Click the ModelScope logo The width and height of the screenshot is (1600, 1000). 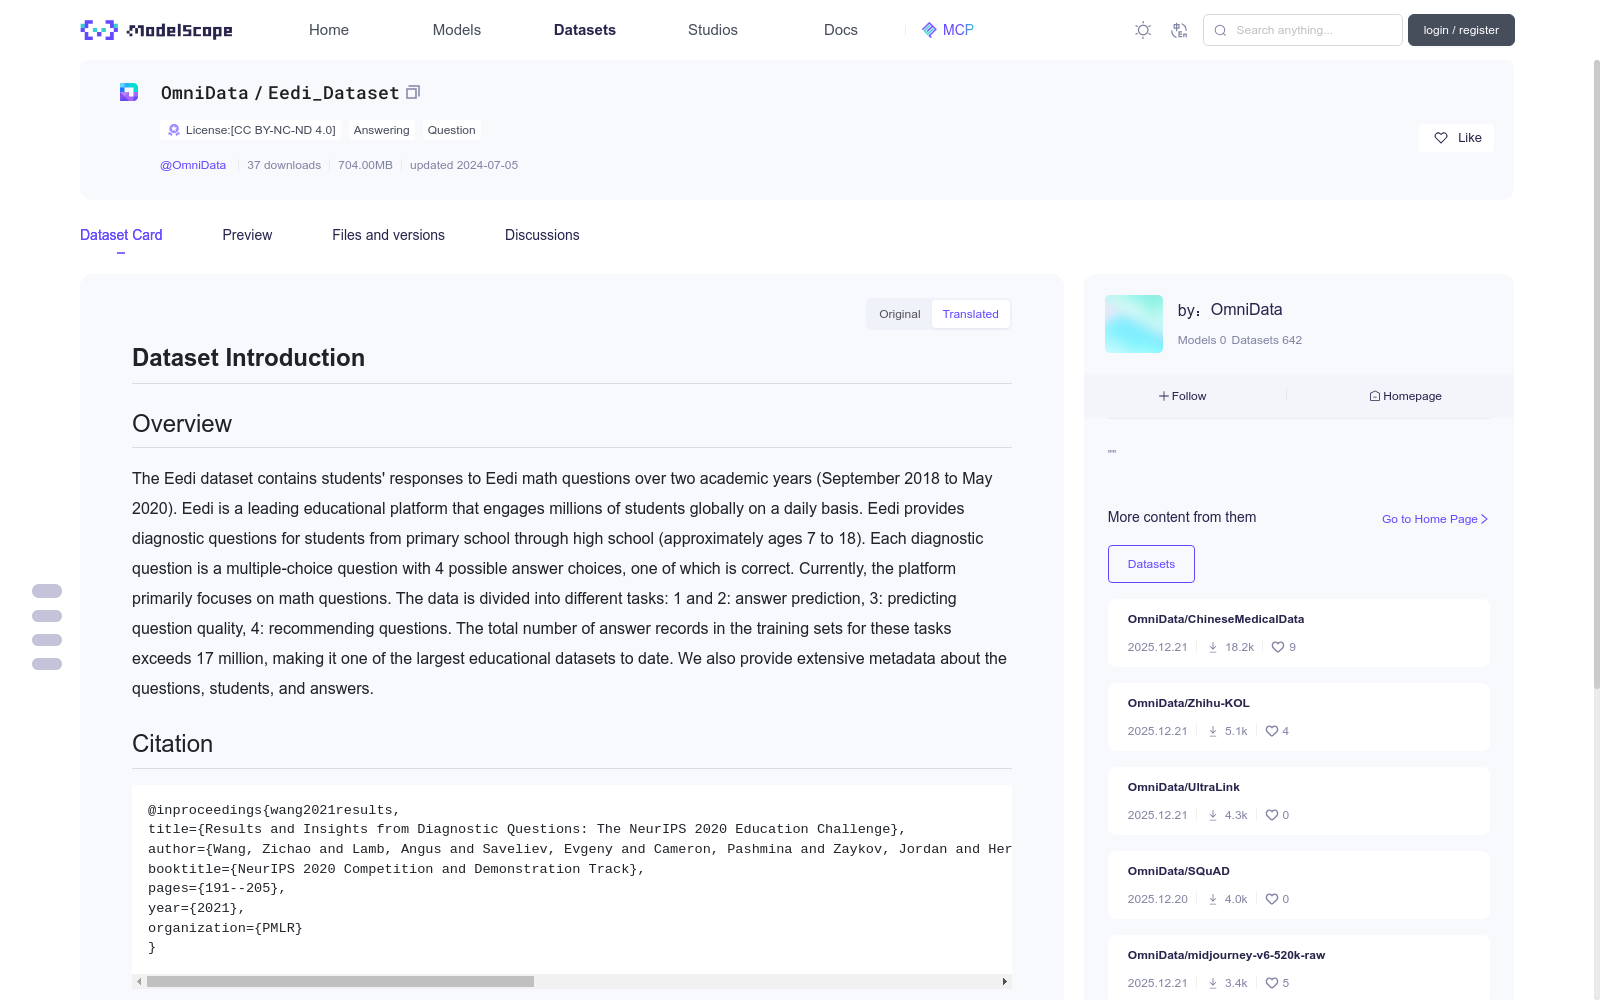point(156,30)
